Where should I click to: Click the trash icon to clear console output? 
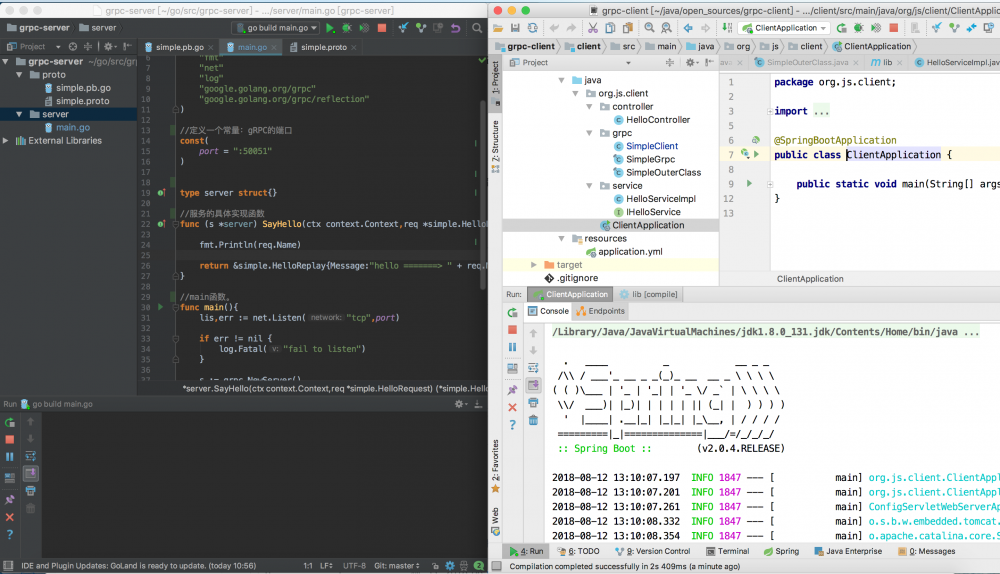pos(533,420)
